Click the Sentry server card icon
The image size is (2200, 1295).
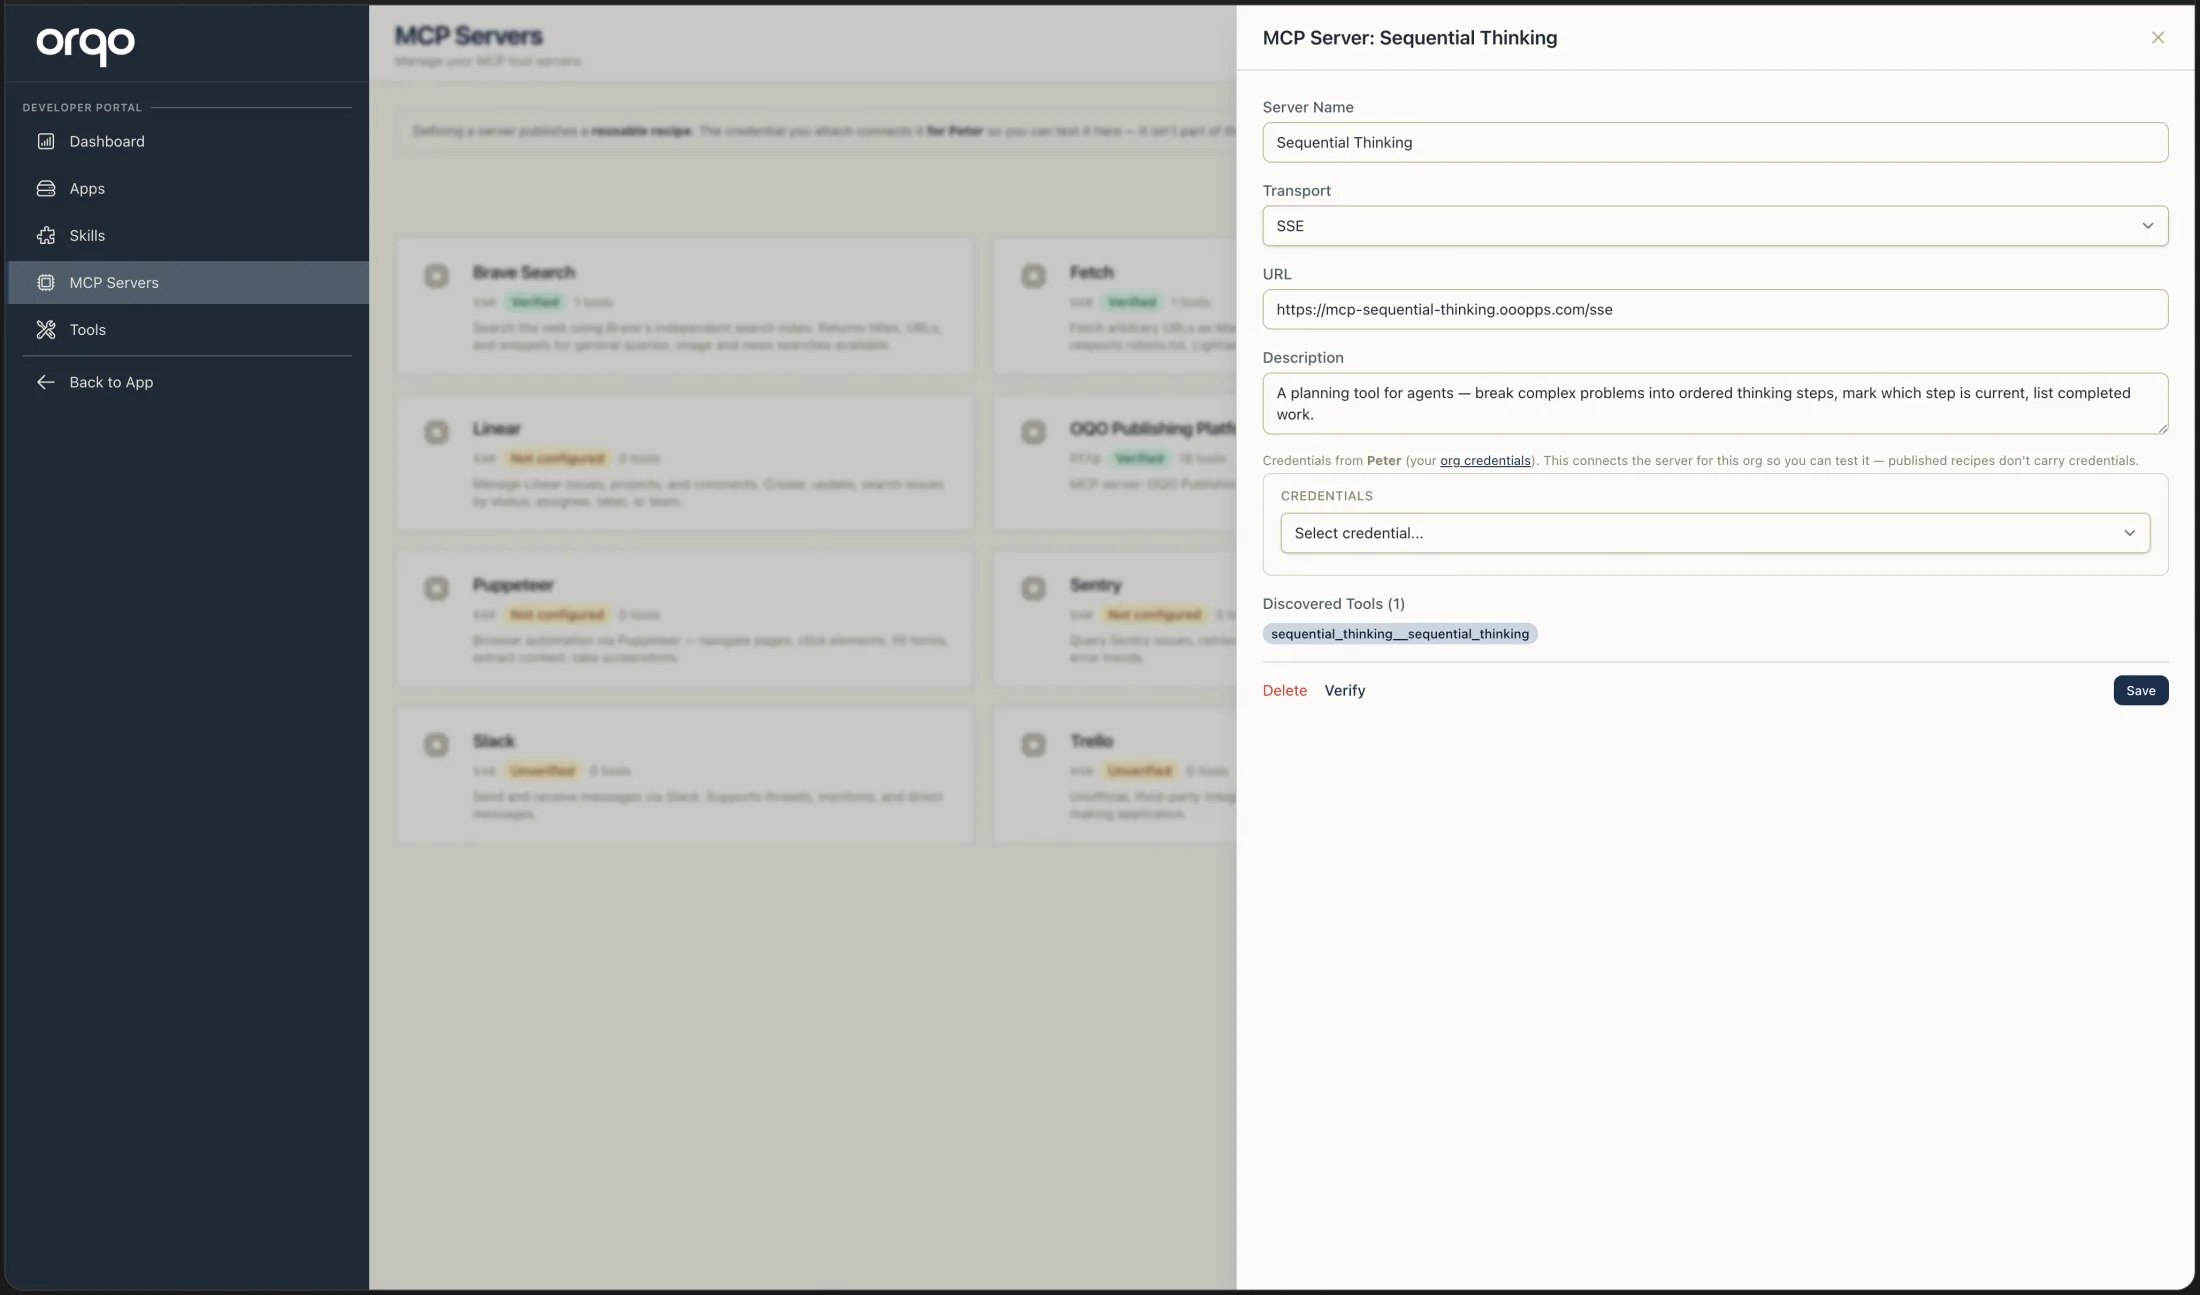click(x=1033, y=588)
